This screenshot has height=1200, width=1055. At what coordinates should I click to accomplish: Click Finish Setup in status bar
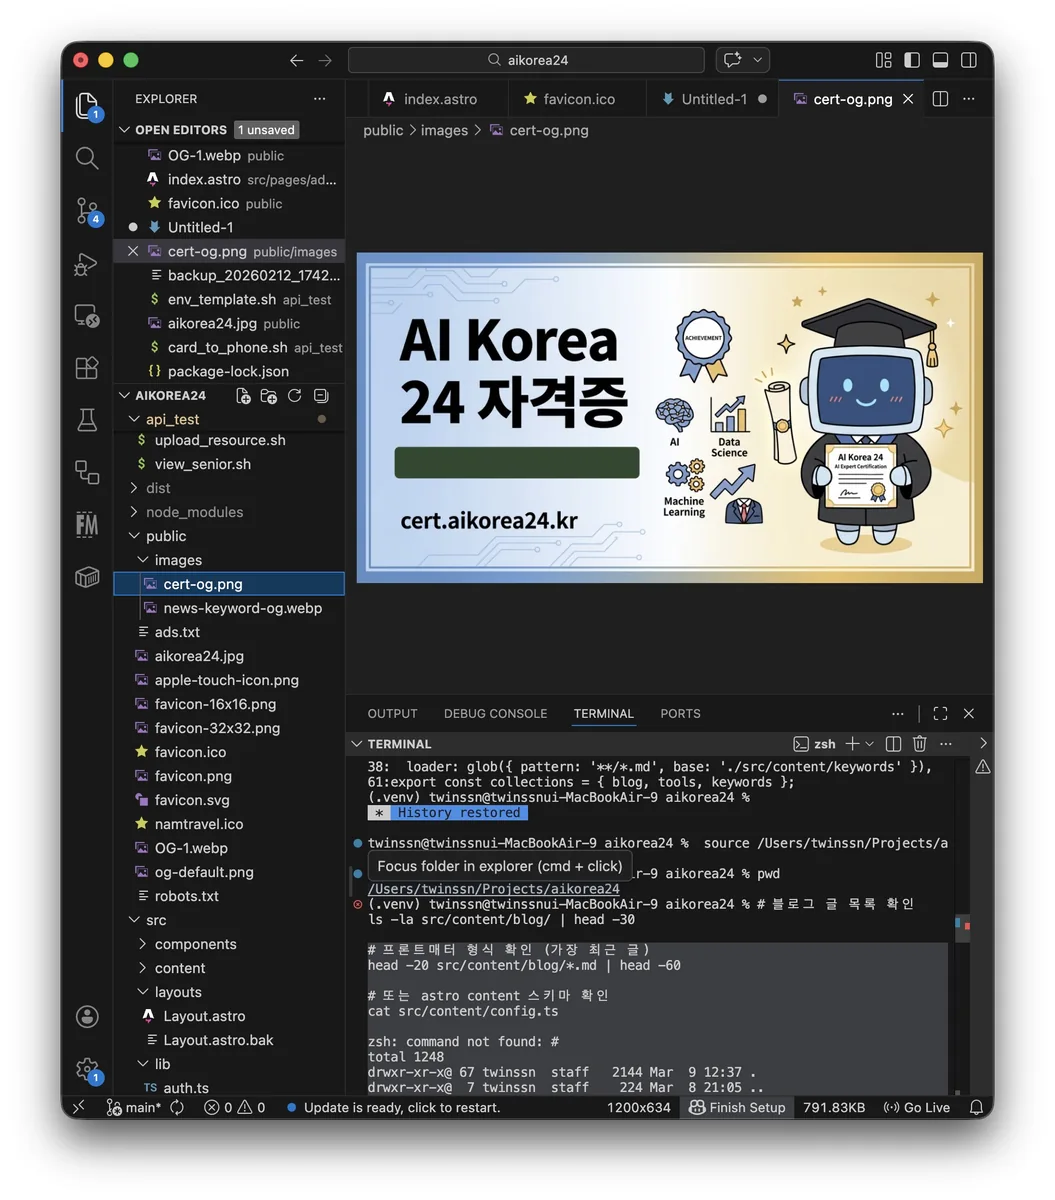pos(738,1107)
